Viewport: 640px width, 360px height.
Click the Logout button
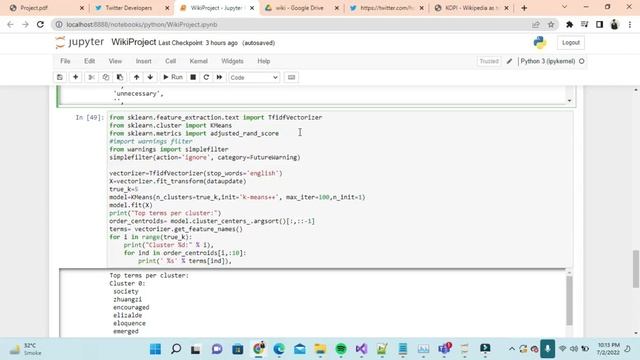click(x=571, y=42)
